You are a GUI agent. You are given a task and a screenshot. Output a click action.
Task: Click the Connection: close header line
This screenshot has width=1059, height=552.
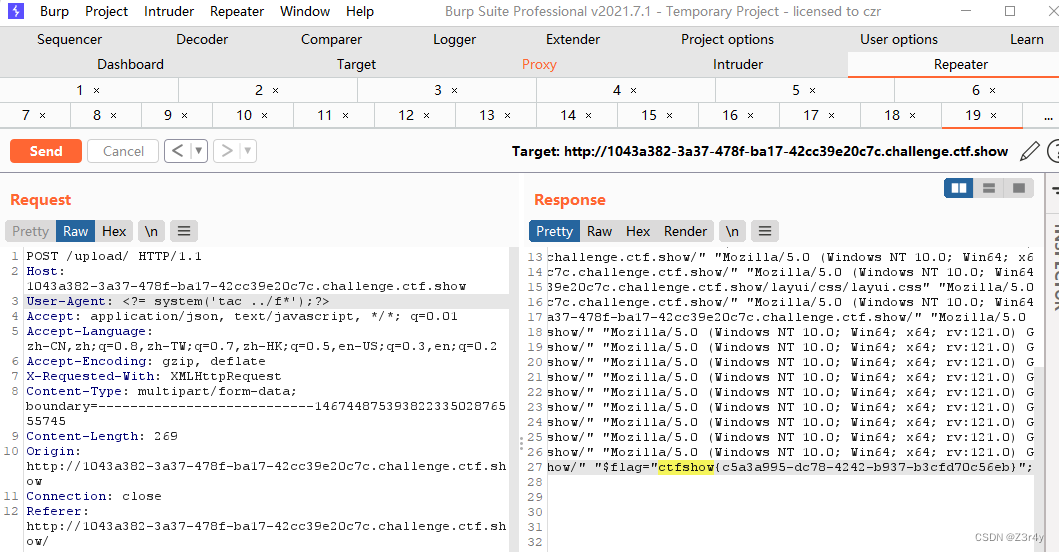click(x=94, y=496)
